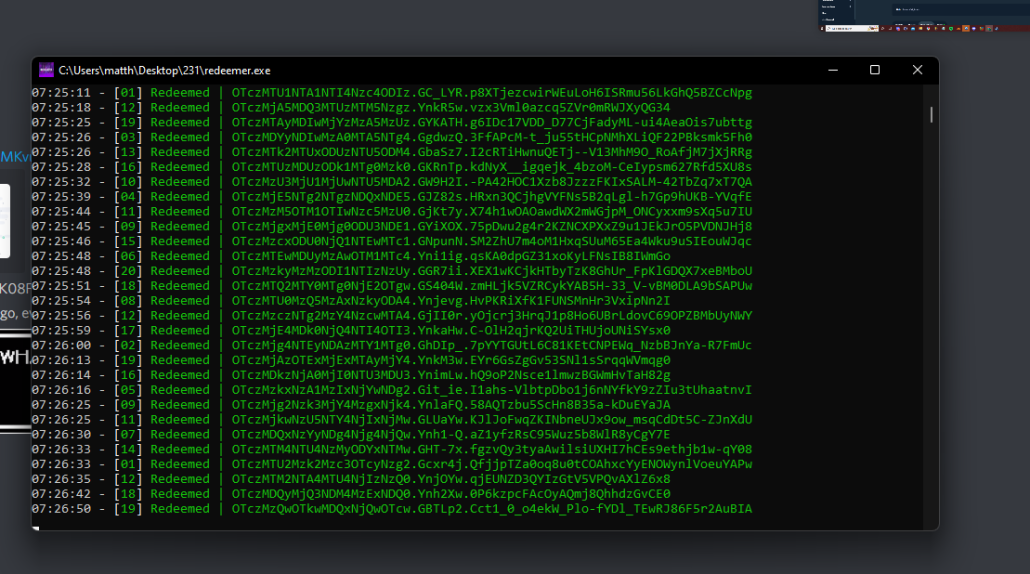Image resolution: width=1030 pixels, height=574 pixels.
Task: Click Redeemed in the 07:25:28 row
Action: point(180,167)
